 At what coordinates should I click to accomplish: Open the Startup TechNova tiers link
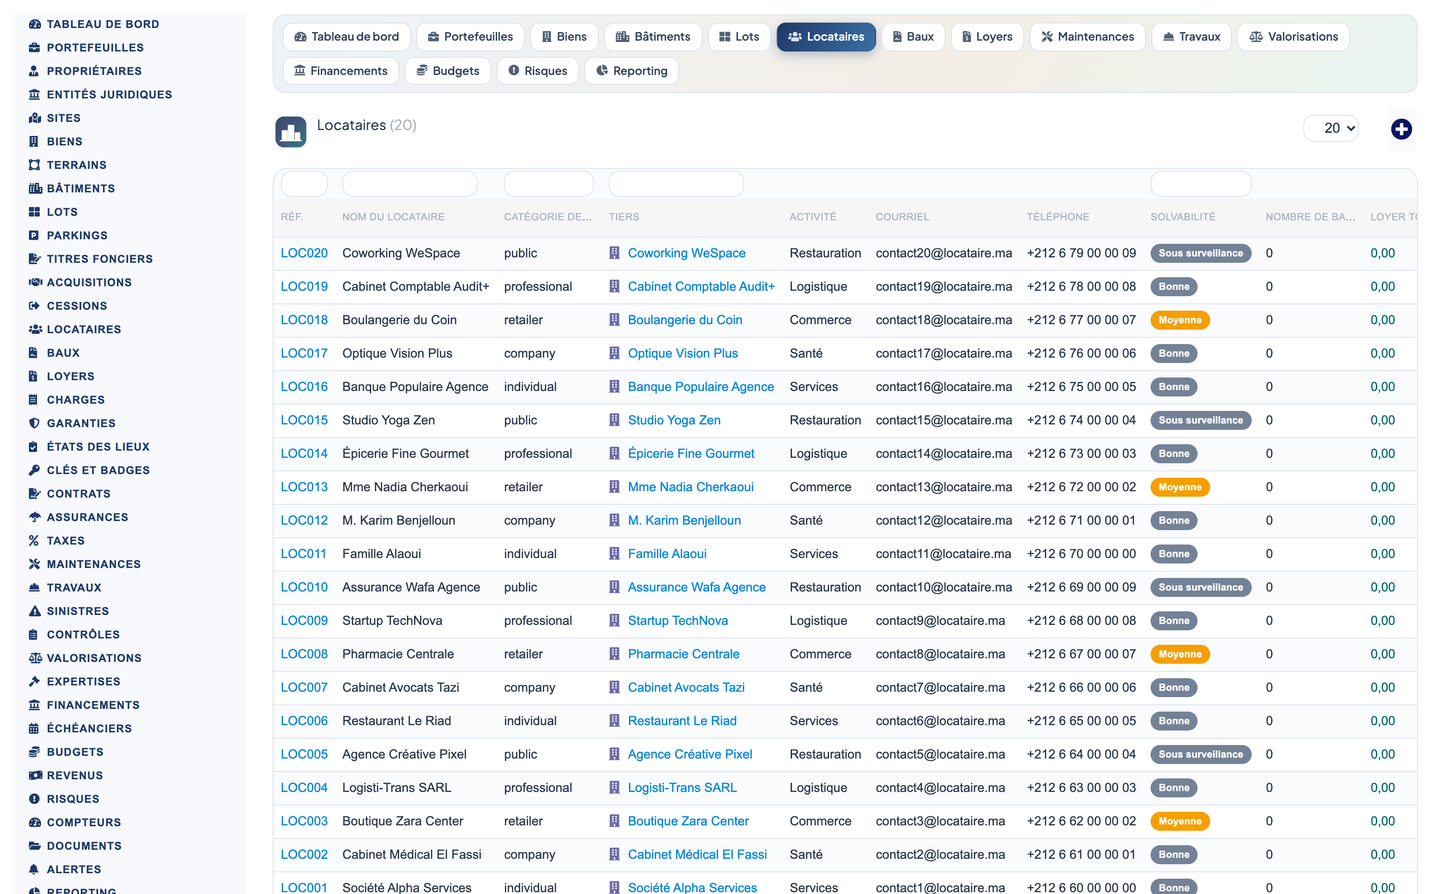click(677, 621)
